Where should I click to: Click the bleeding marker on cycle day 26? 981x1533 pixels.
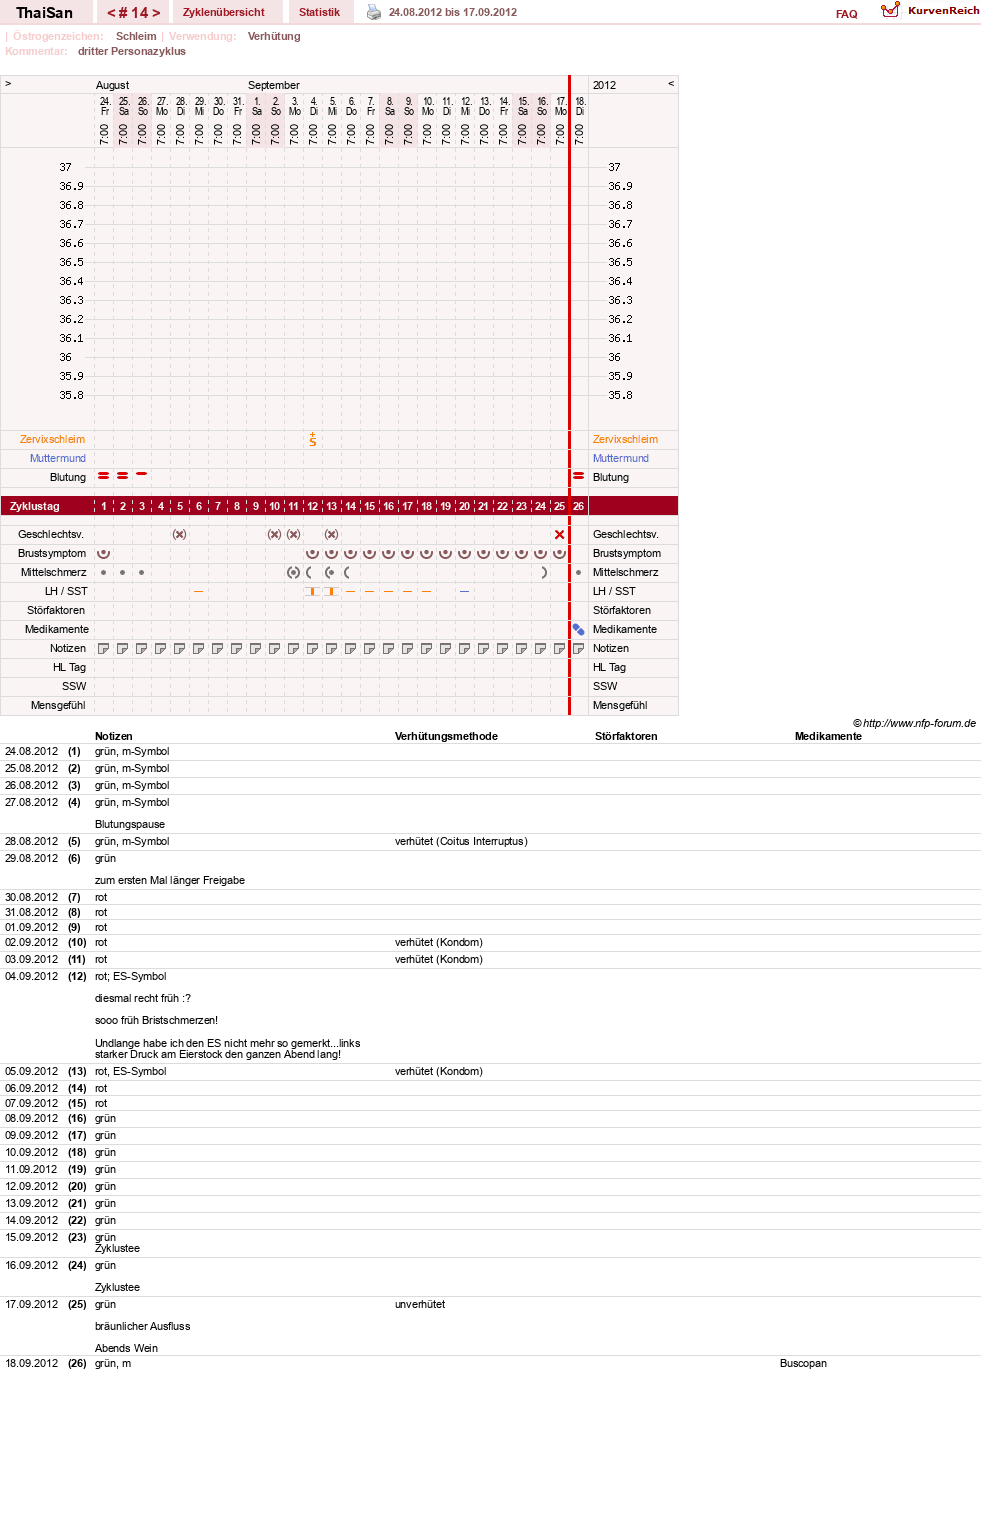click(x=578, y=476)
